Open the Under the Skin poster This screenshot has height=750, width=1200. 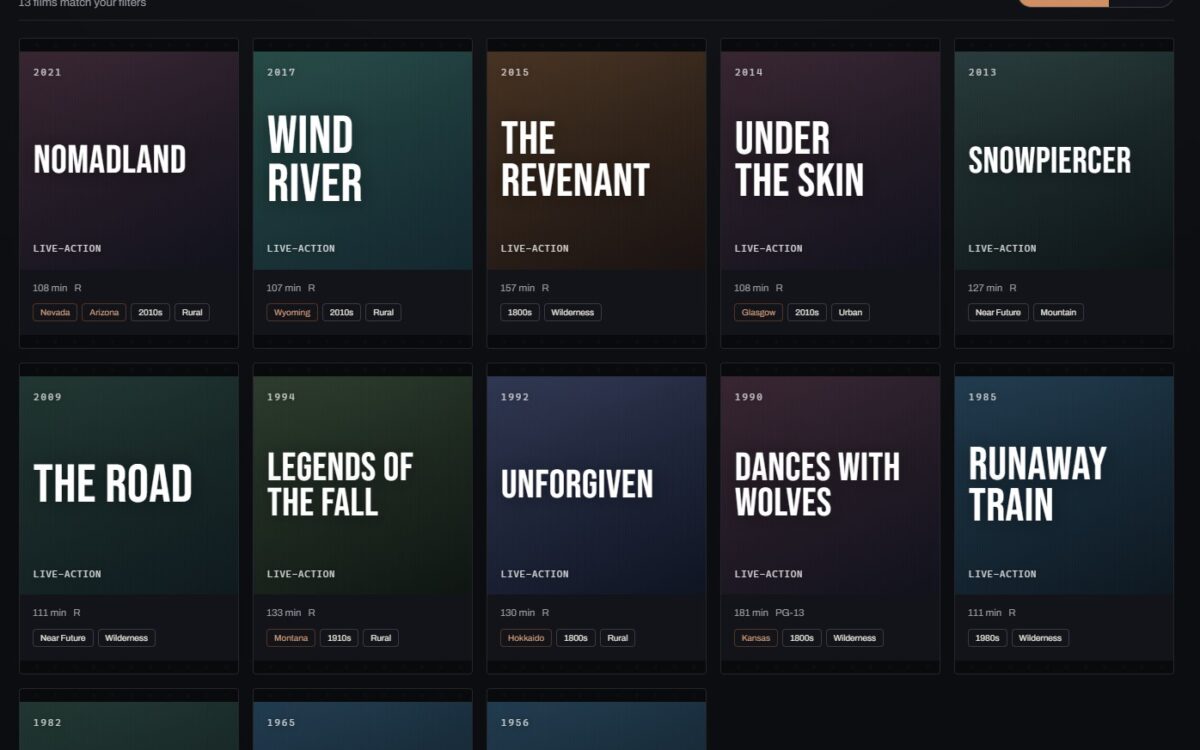pos(830,160)
